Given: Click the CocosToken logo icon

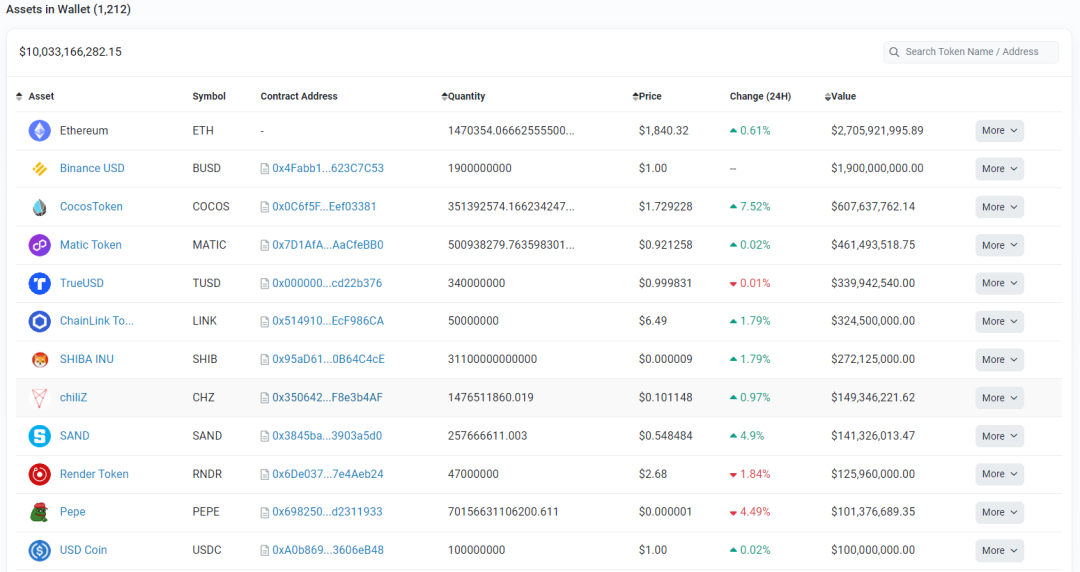Looking at the screenshot, I should coord(39,207).
